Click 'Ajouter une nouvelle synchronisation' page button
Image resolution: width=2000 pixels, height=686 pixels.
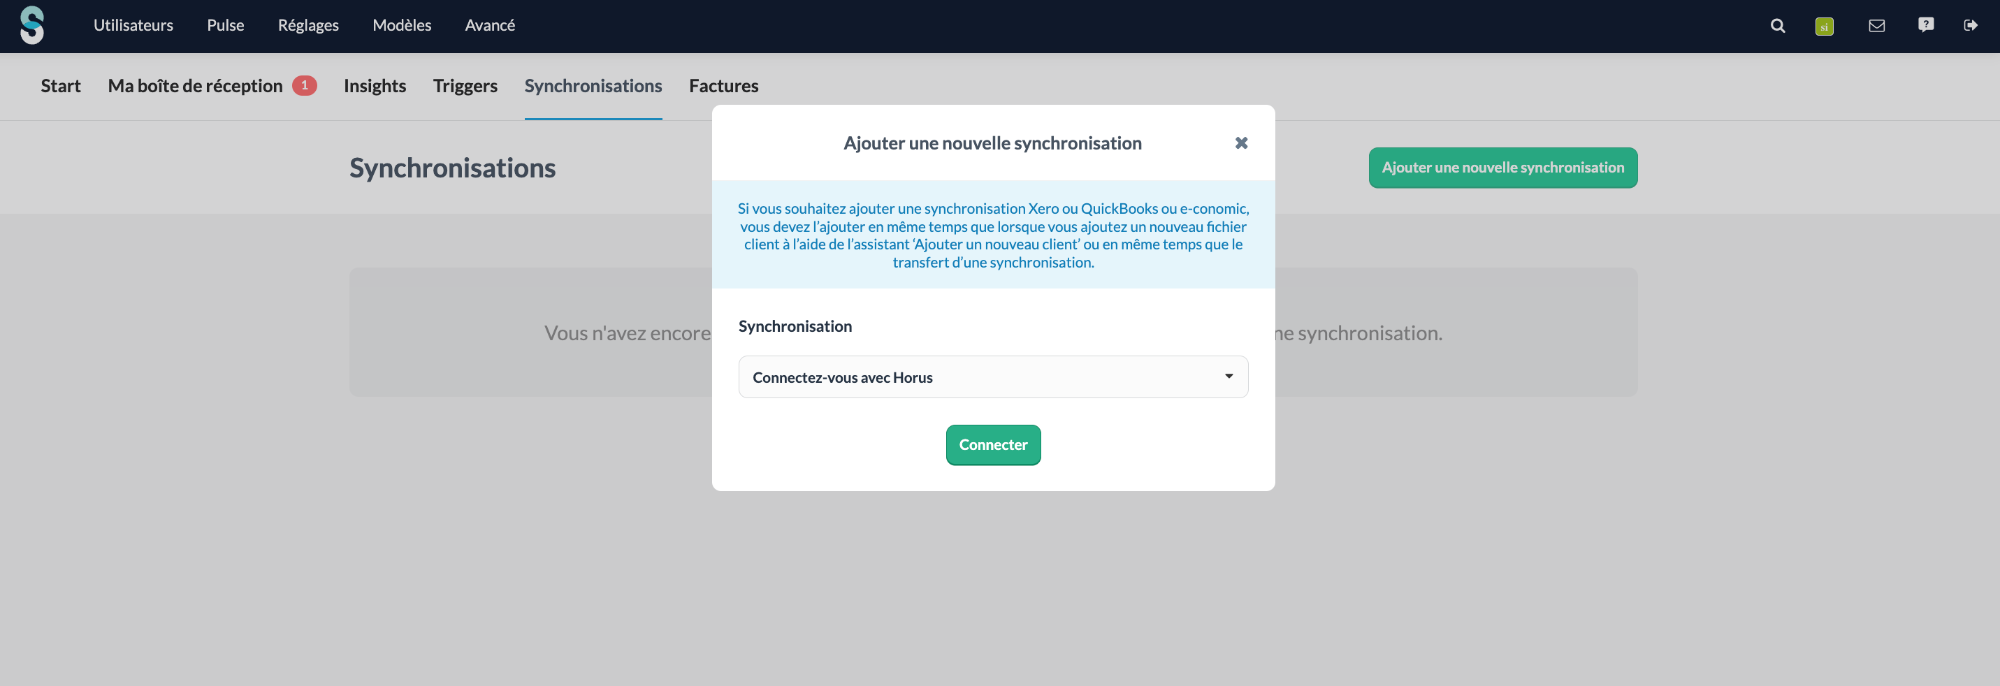coord(1502,168)
